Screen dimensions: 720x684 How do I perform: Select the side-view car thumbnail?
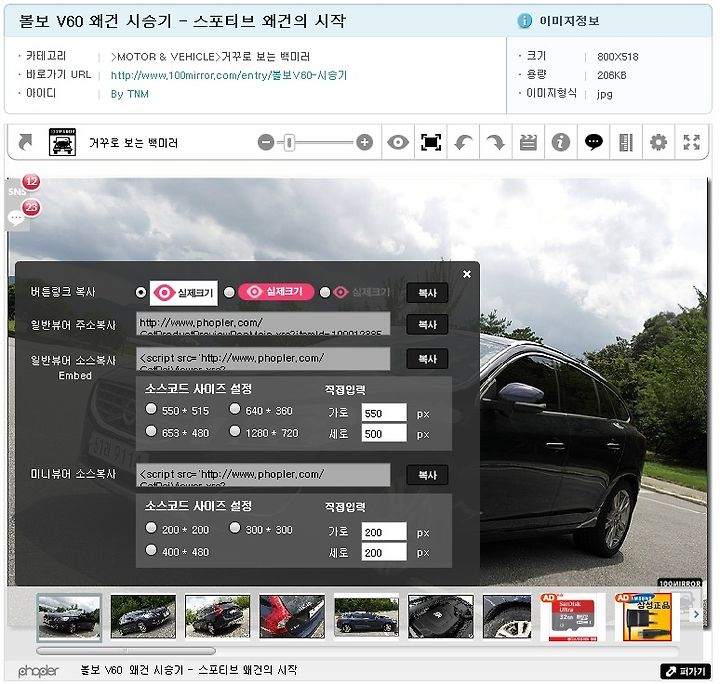pos(366,617)
